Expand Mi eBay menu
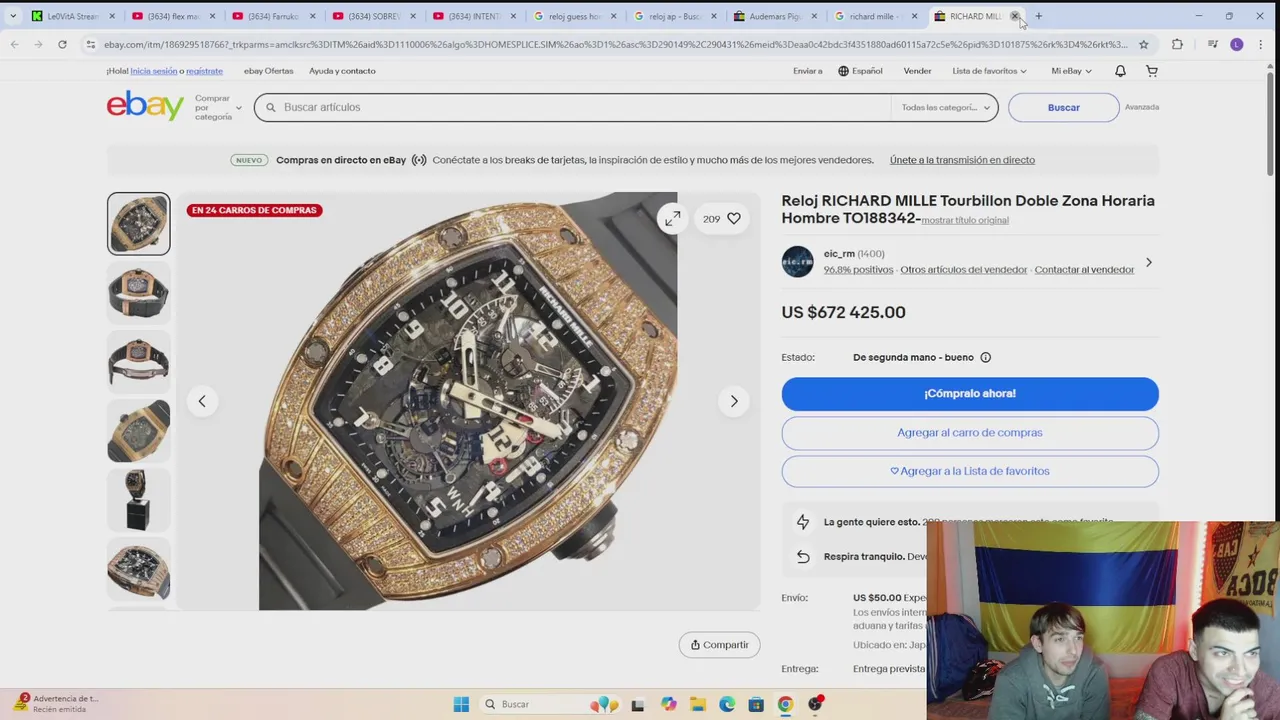 pos(1071,71)
